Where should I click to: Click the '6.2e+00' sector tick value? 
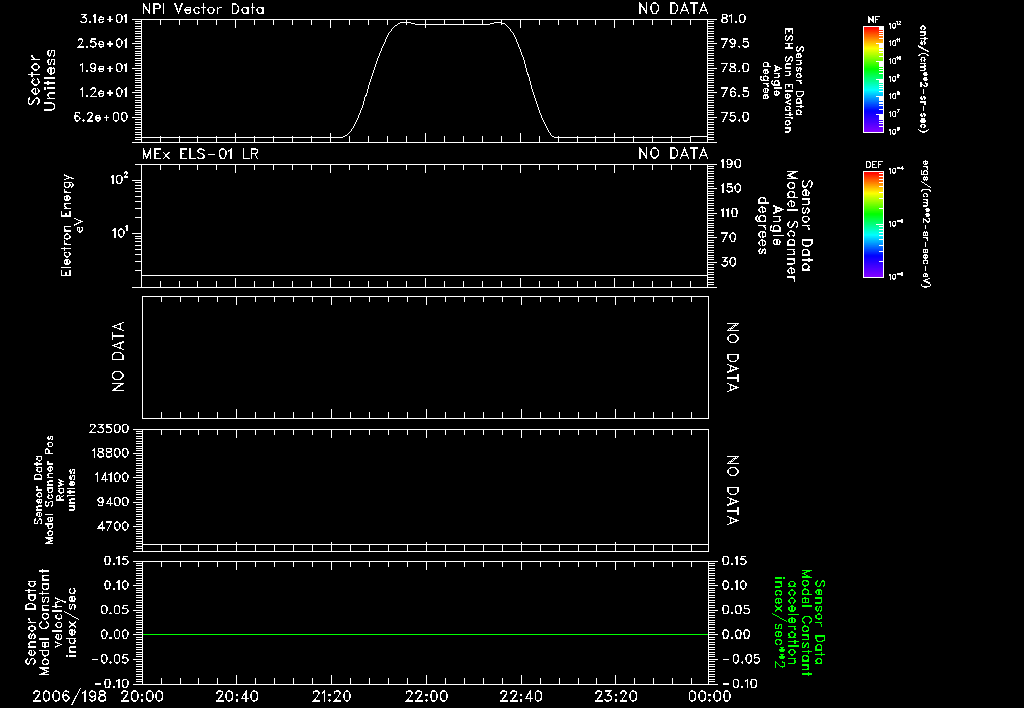(103, 118)
